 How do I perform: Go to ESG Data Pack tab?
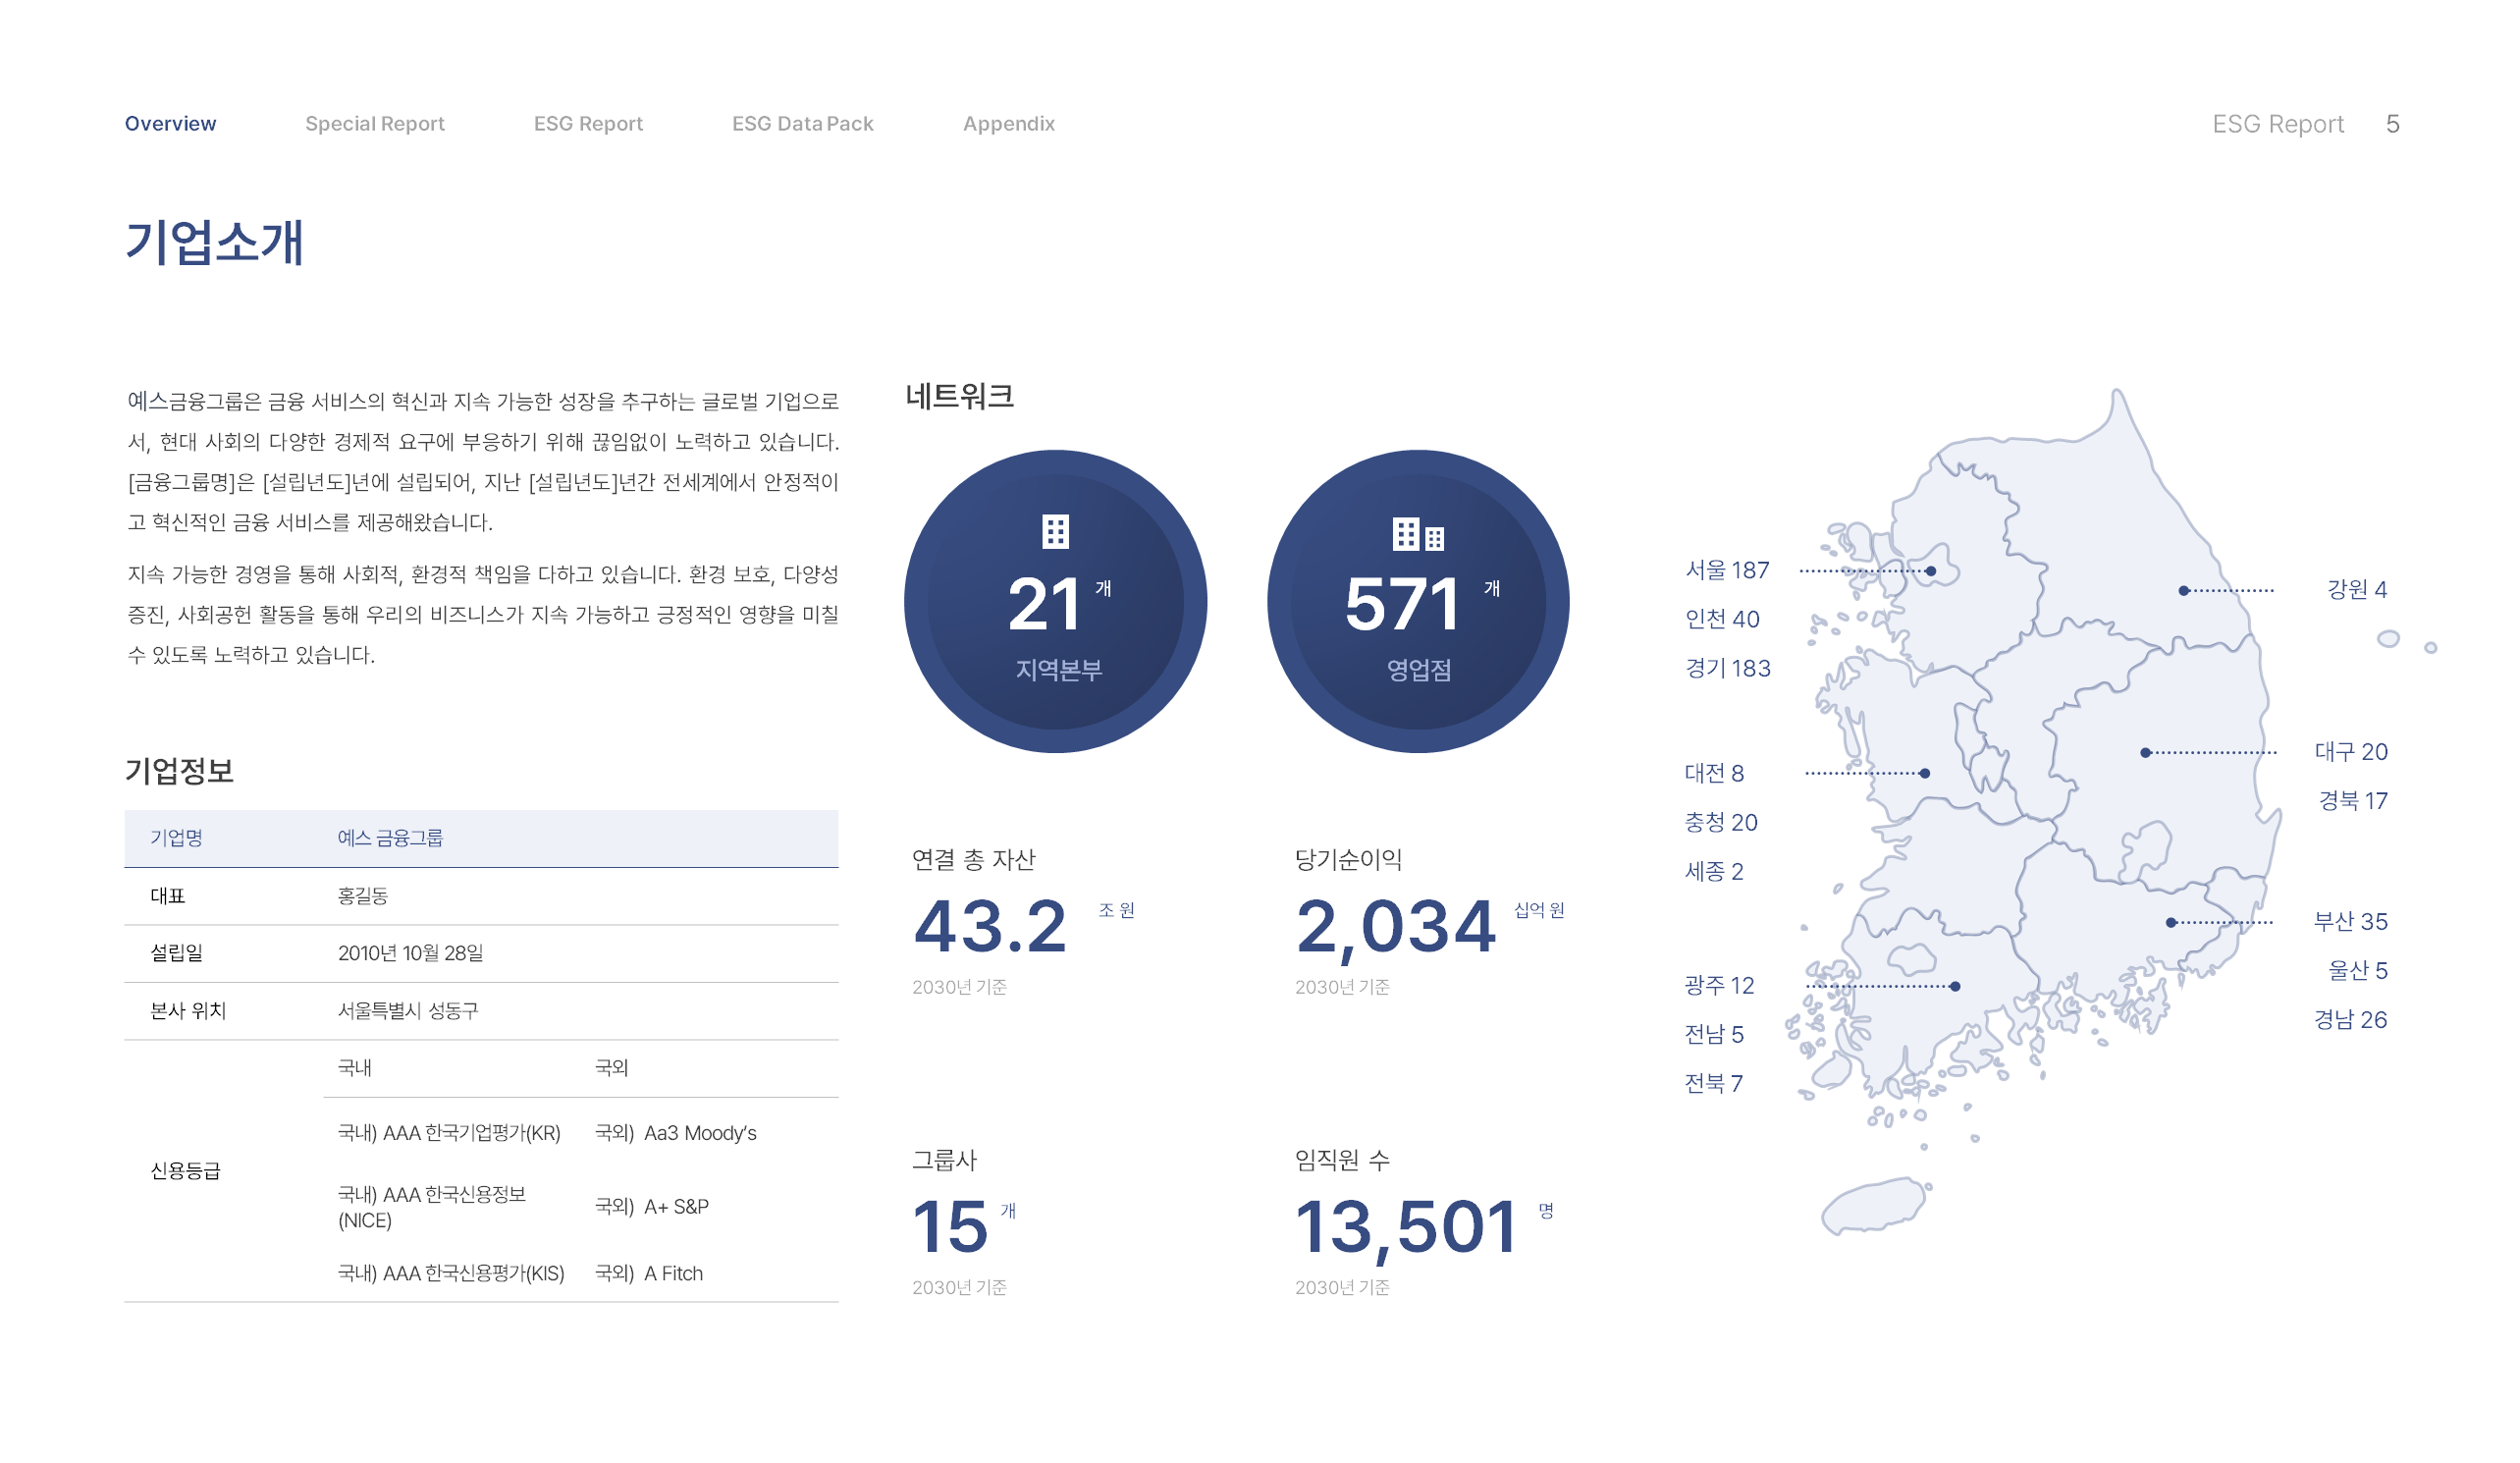[802, 124]
